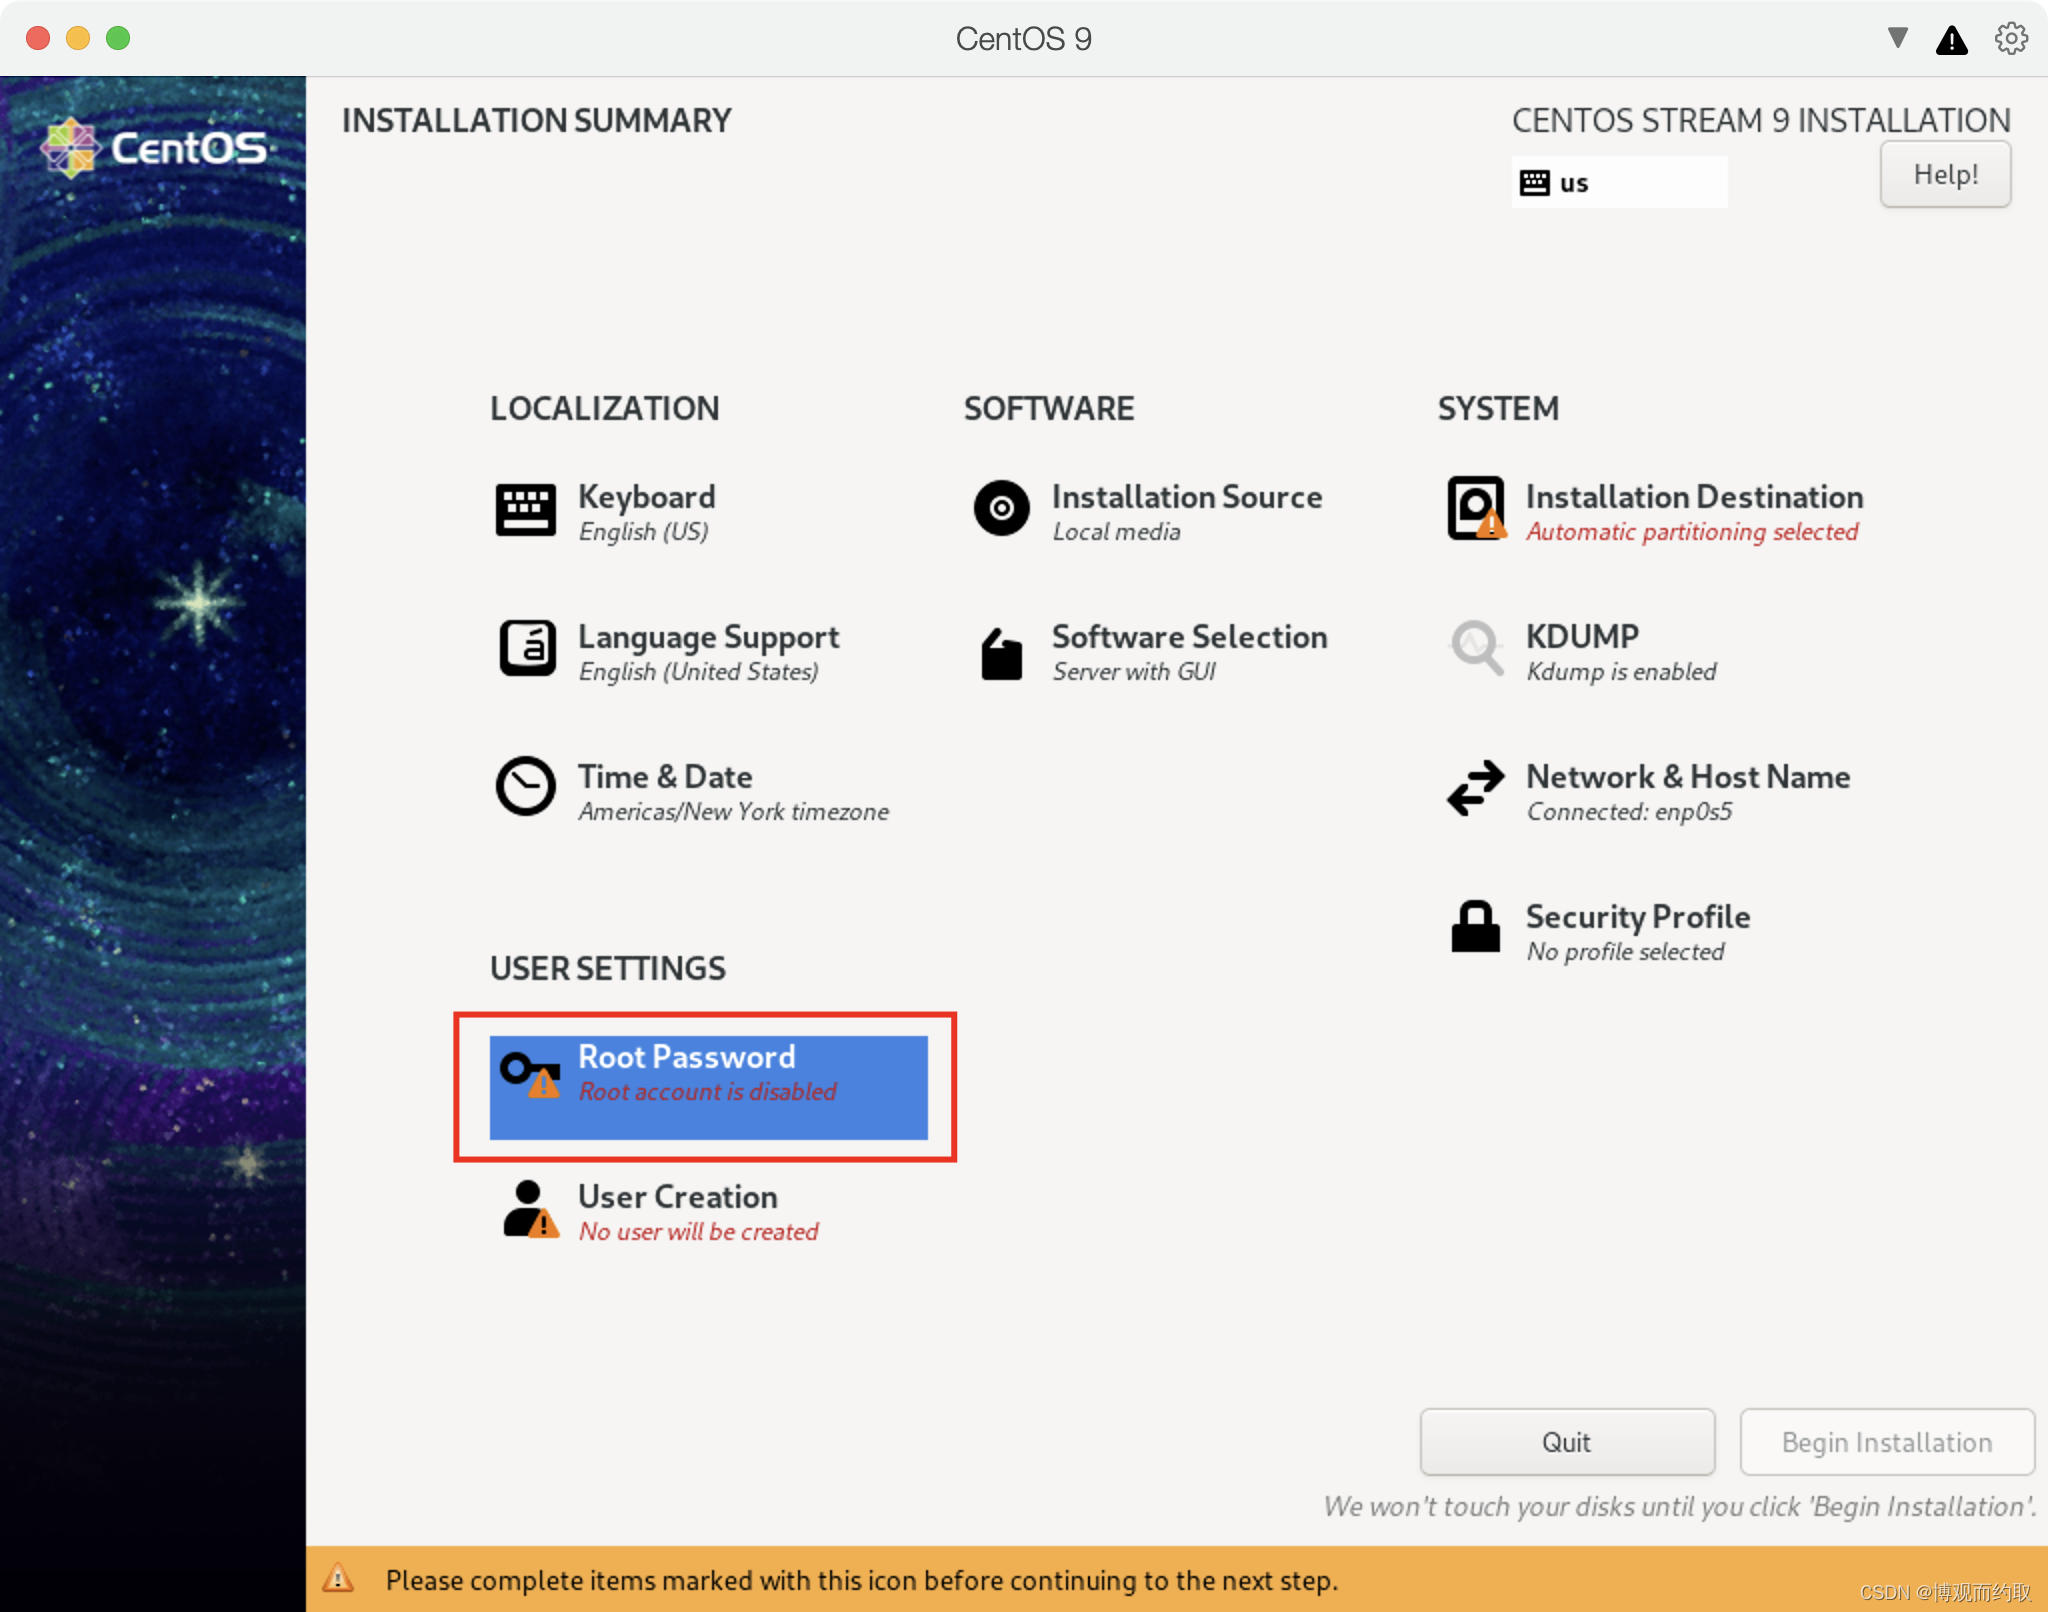Screen dimensions: 2048x1612
Task: Click 'Local media' text
Action: click(1116, 532)
